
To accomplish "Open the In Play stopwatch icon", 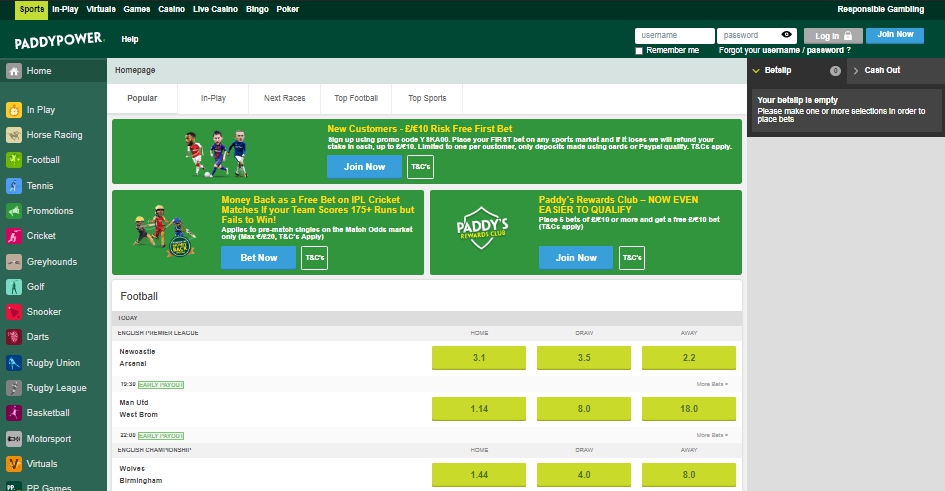I will 14,110.
